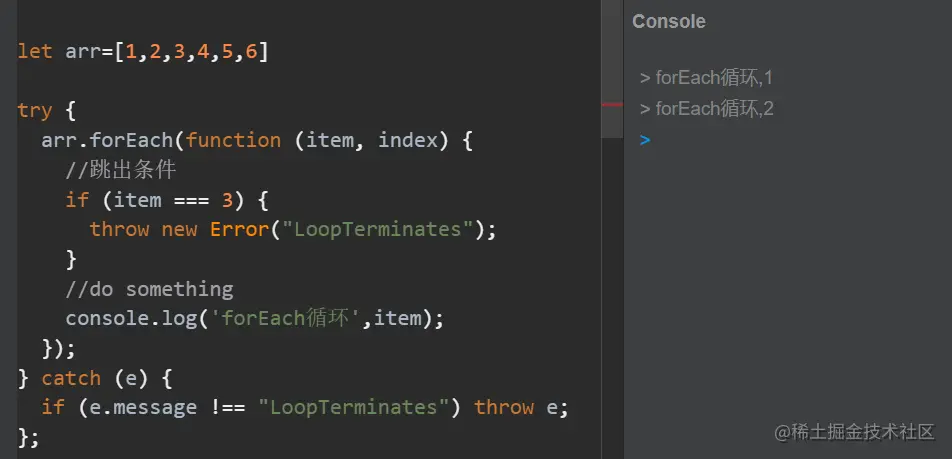Viewport: 952px width, 459px height.
Task: Click the 'if (e.message !== "LoopTerminates") throw e;' line
Action: [305, 407]
